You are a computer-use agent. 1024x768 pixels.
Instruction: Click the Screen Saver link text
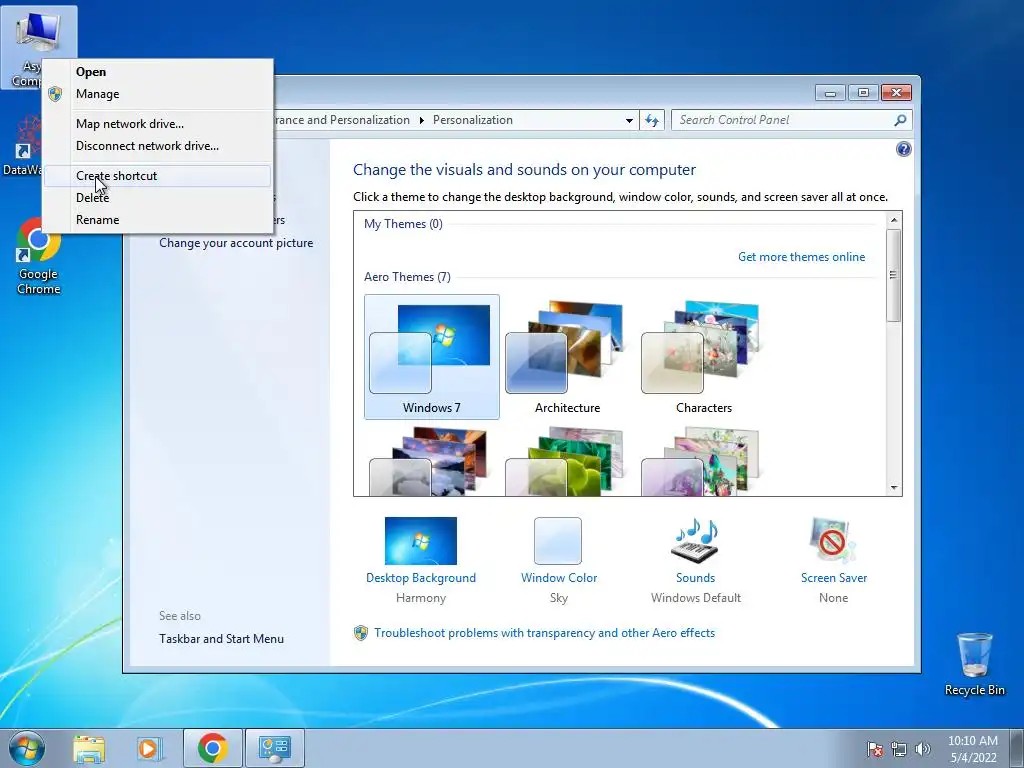tap(834, 578)
